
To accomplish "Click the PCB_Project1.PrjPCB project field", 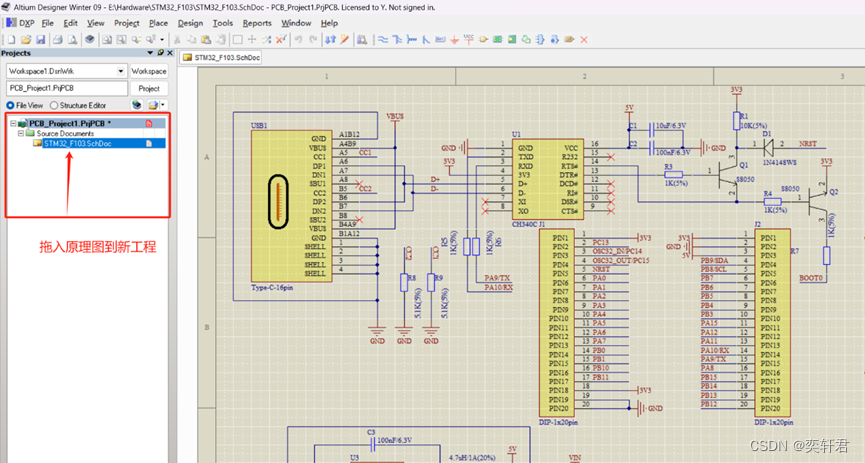I will point(67,88).
